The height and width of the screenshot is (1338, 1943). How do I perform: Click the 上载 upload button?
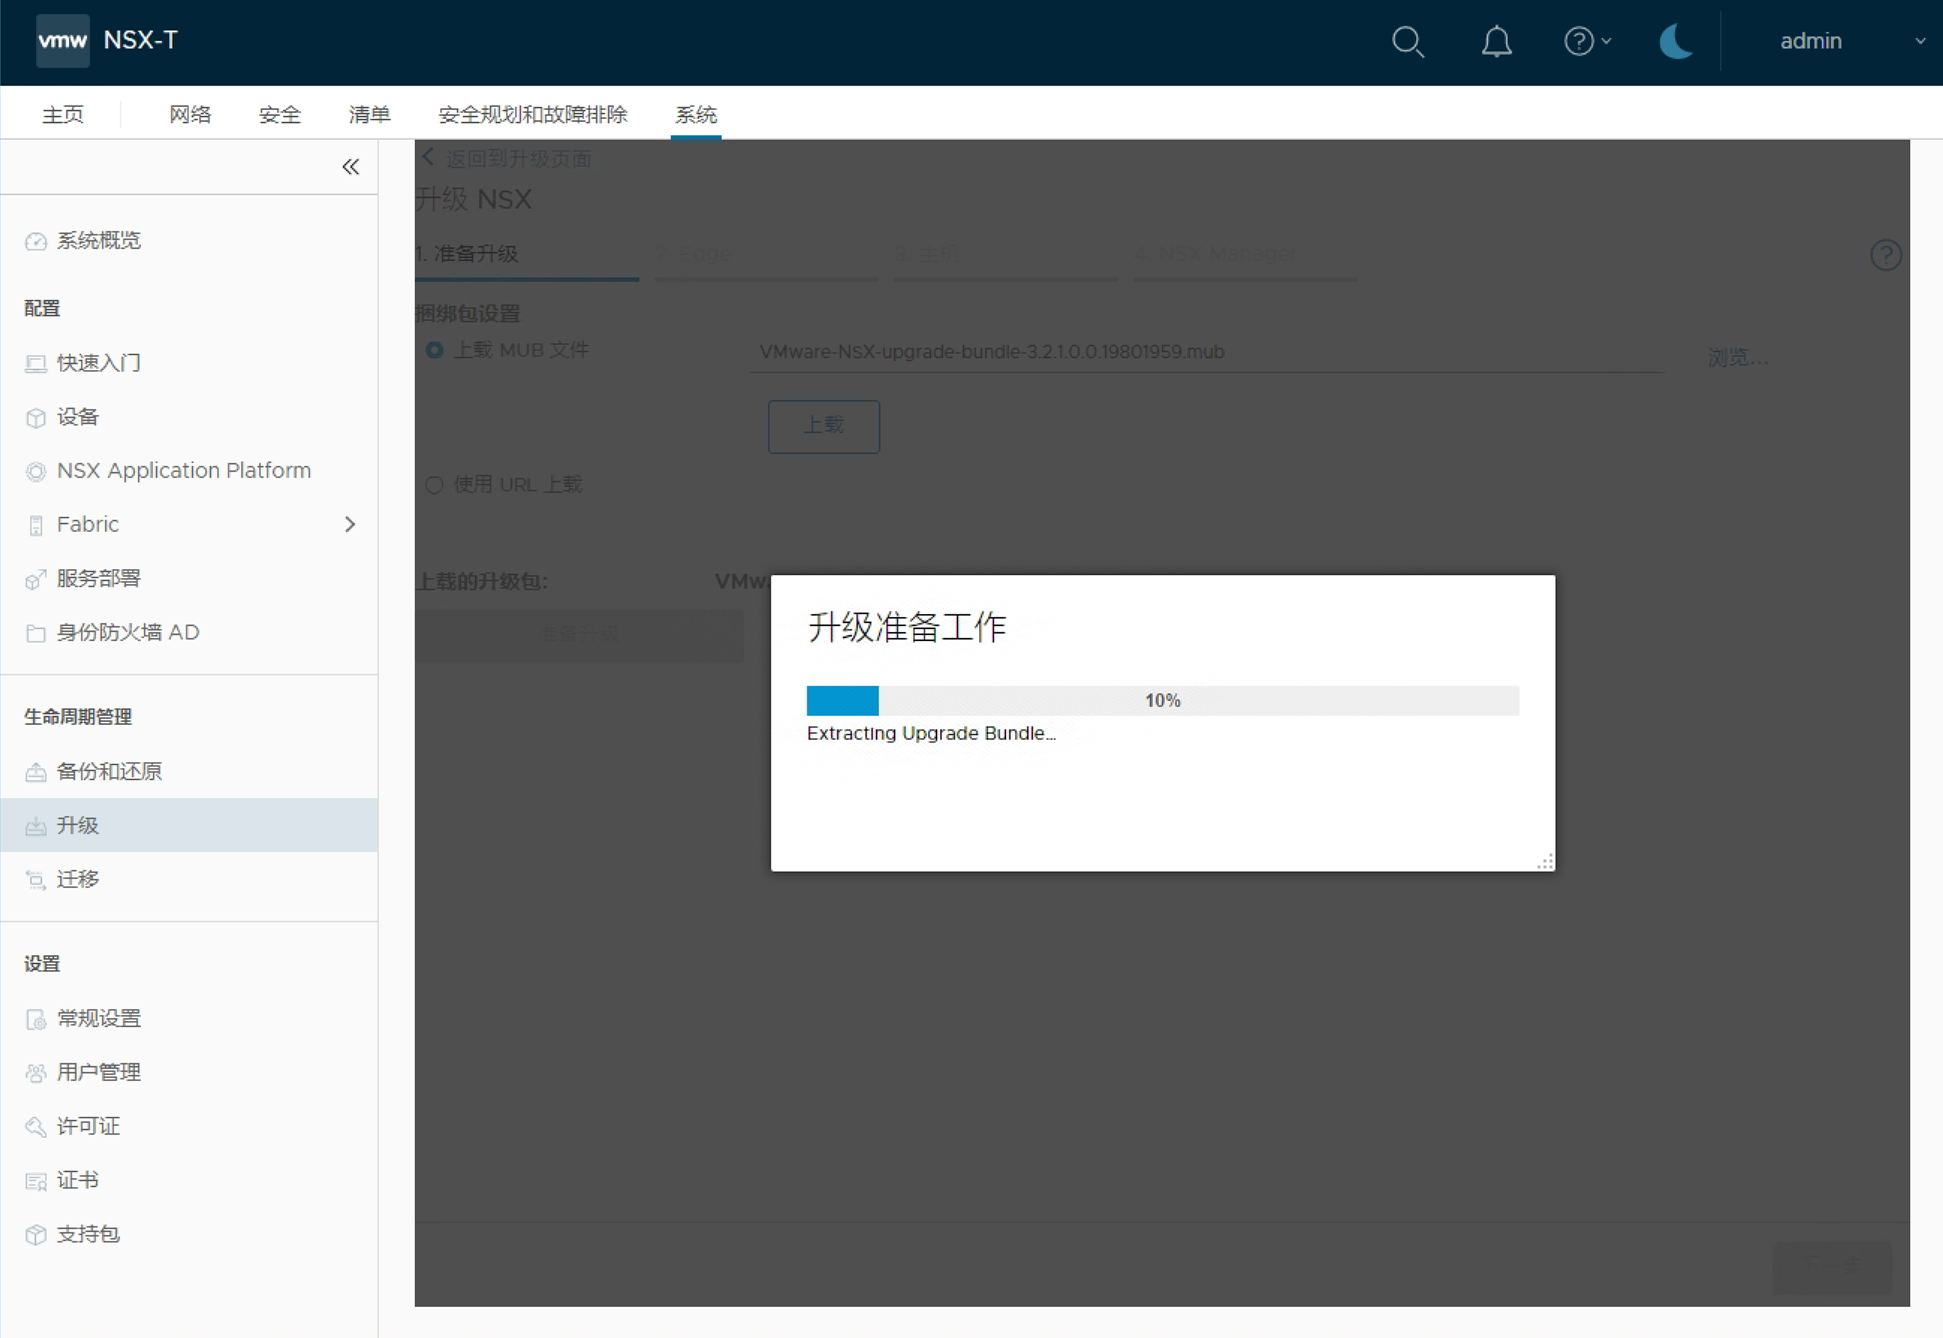coord(823,426)
